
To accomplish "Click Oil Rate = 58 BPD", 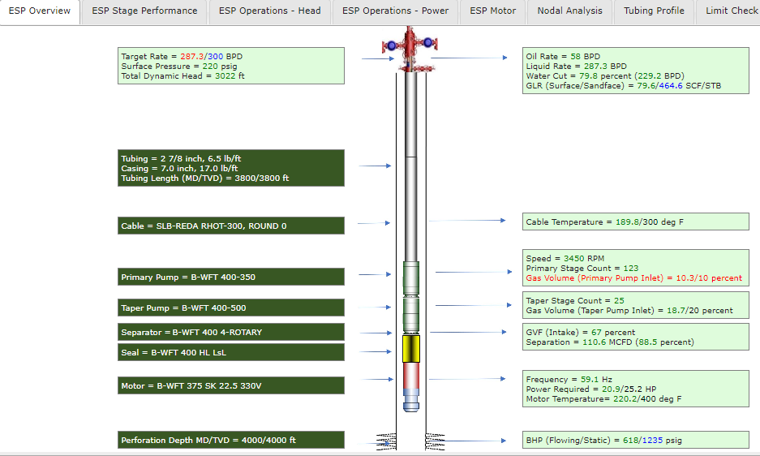I will pos(563,56).
